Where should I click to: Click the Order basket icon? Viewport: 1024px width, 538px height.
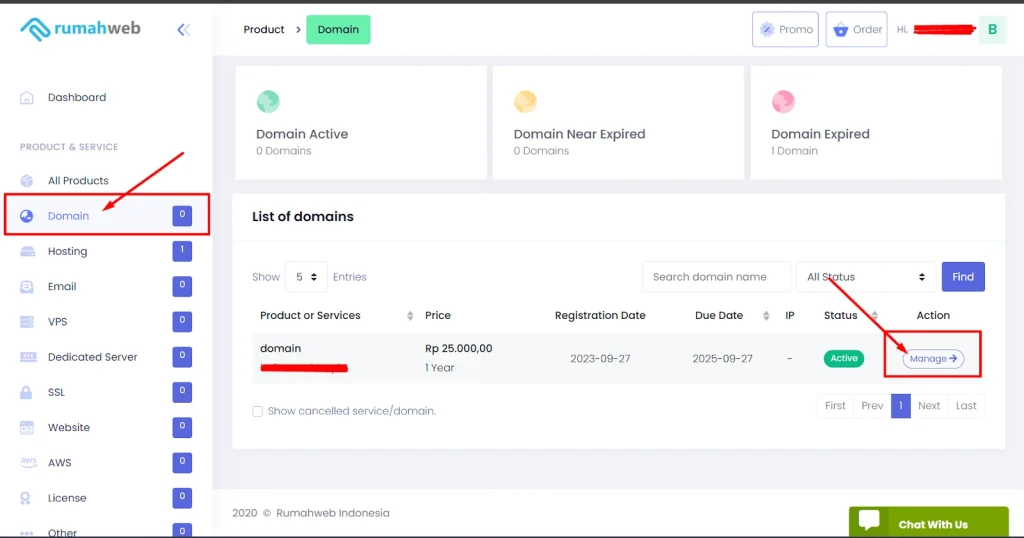pyautogui.click(x=840, y=29)
